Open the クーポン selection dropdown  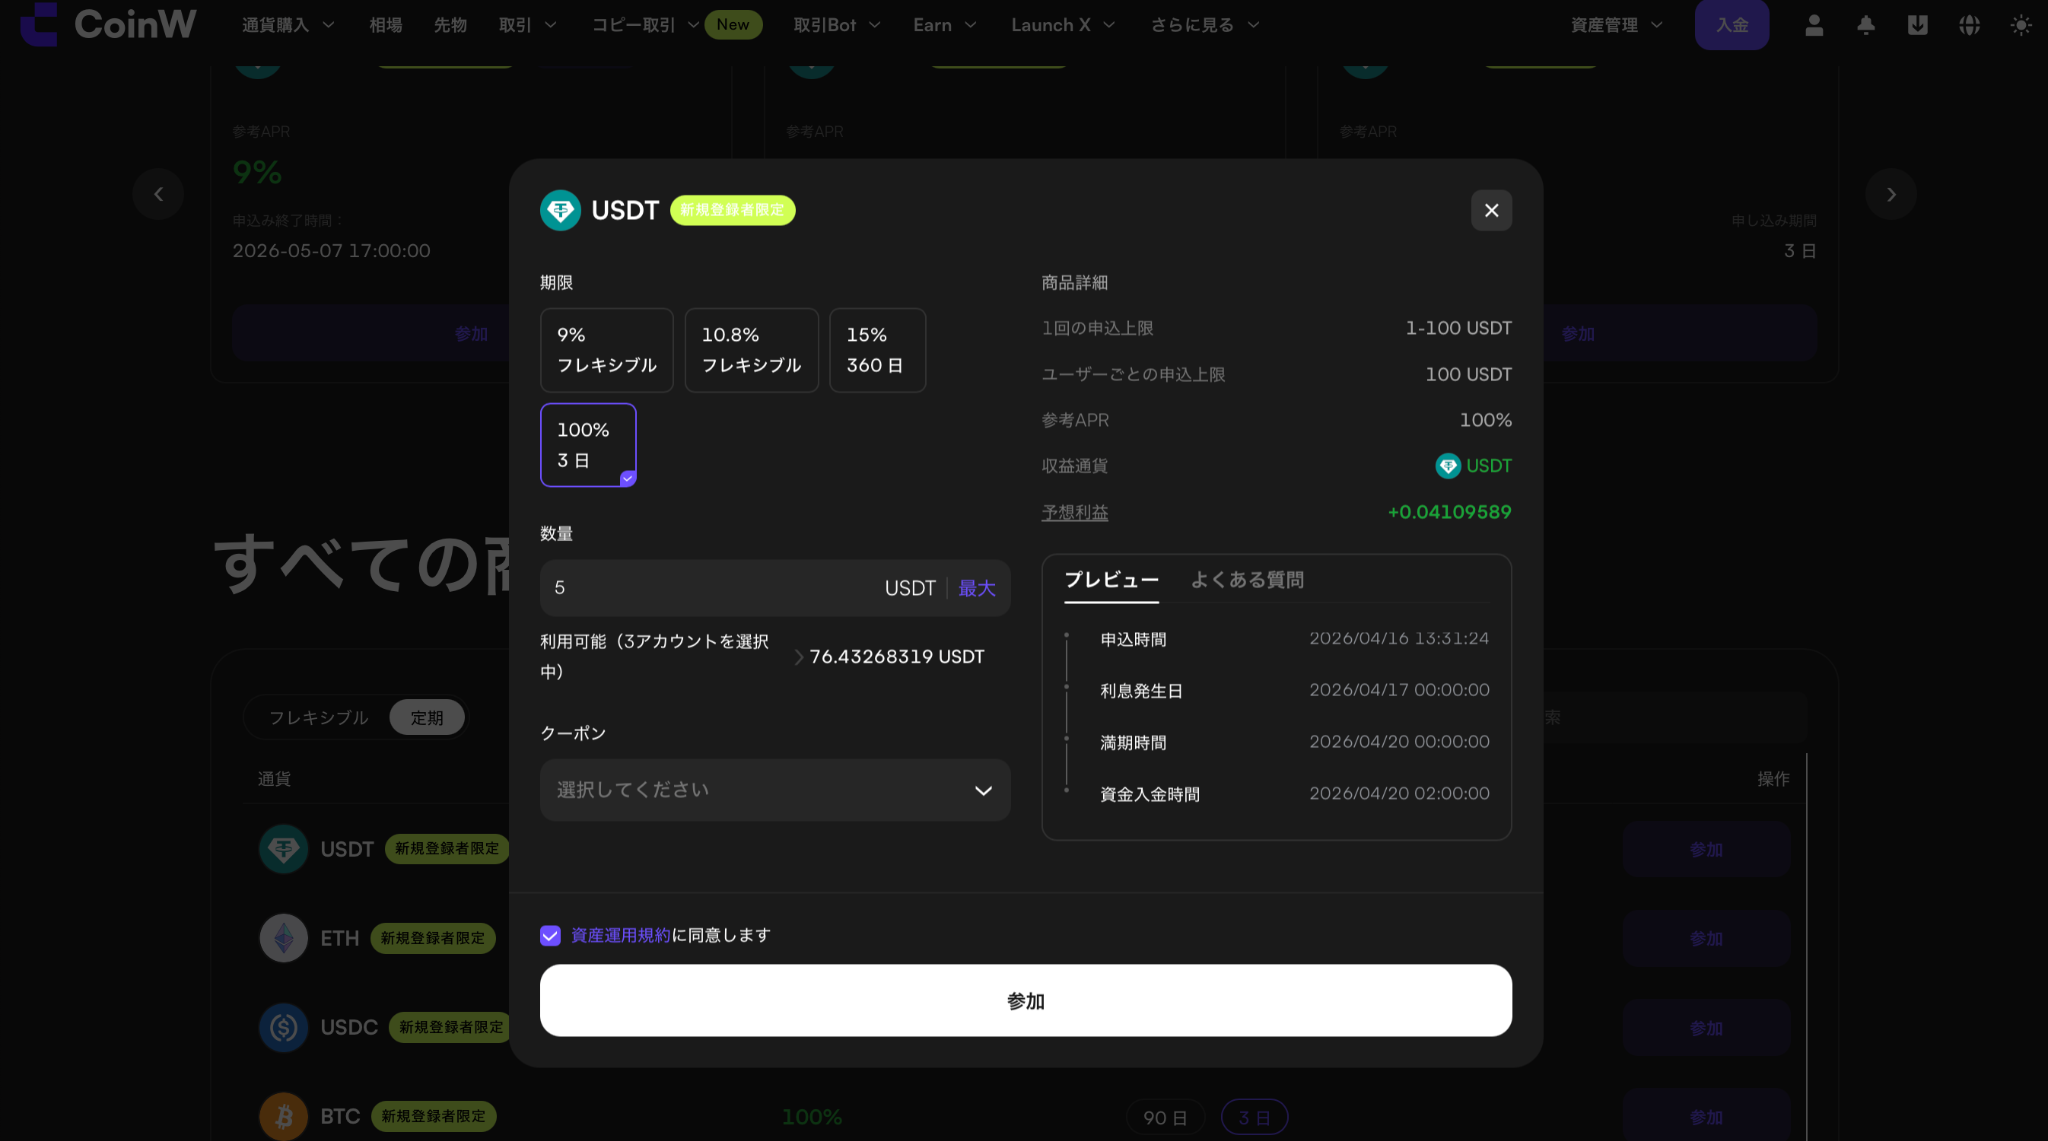pyautogui.click(x=775, y=790)
